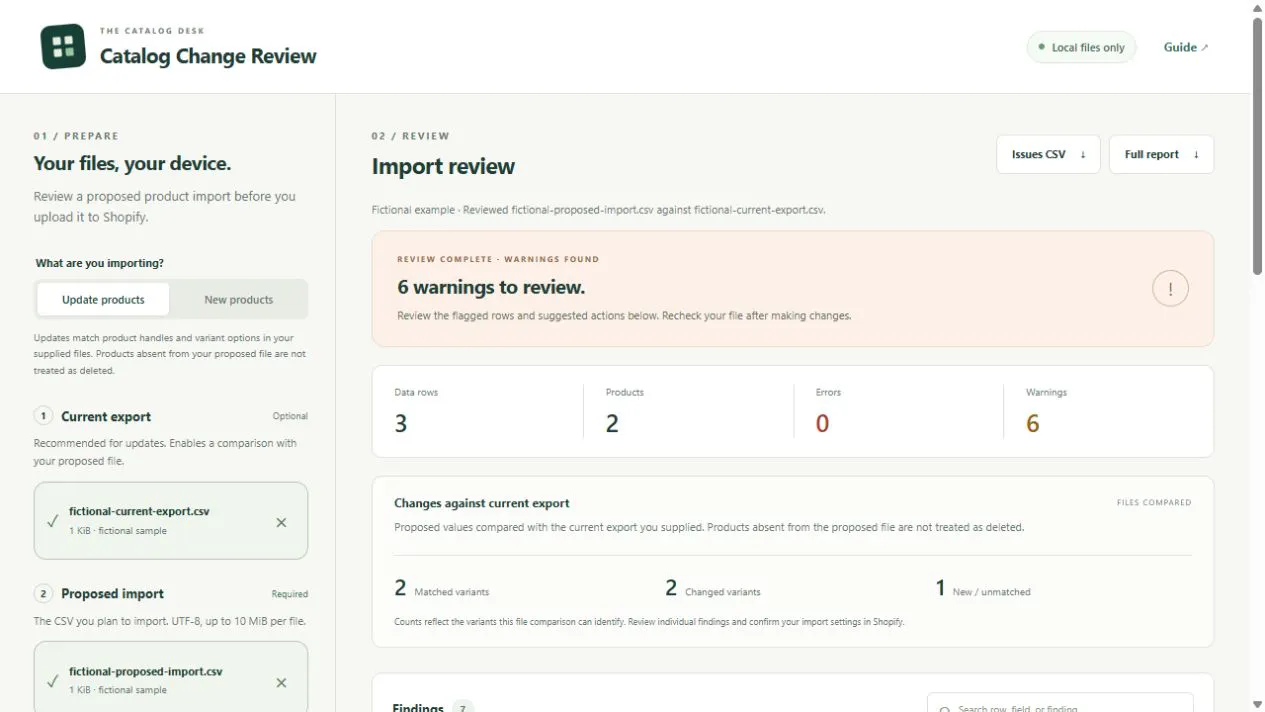Click the New / unmatched count
Screen dimensions: 1265x712
tap(940, 588)
